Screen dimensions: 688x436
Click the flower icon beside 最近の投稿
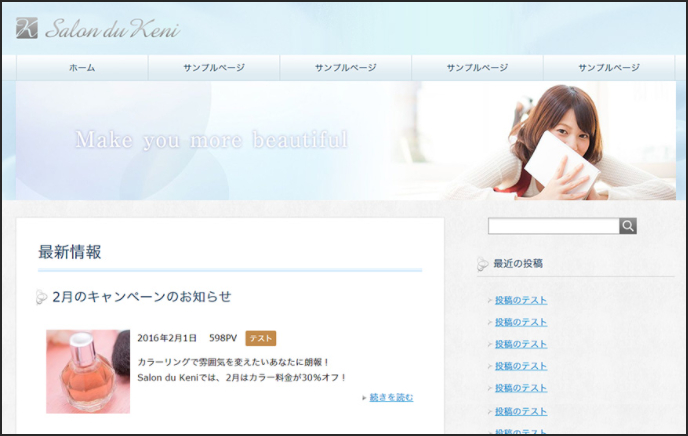click(482, 264)
